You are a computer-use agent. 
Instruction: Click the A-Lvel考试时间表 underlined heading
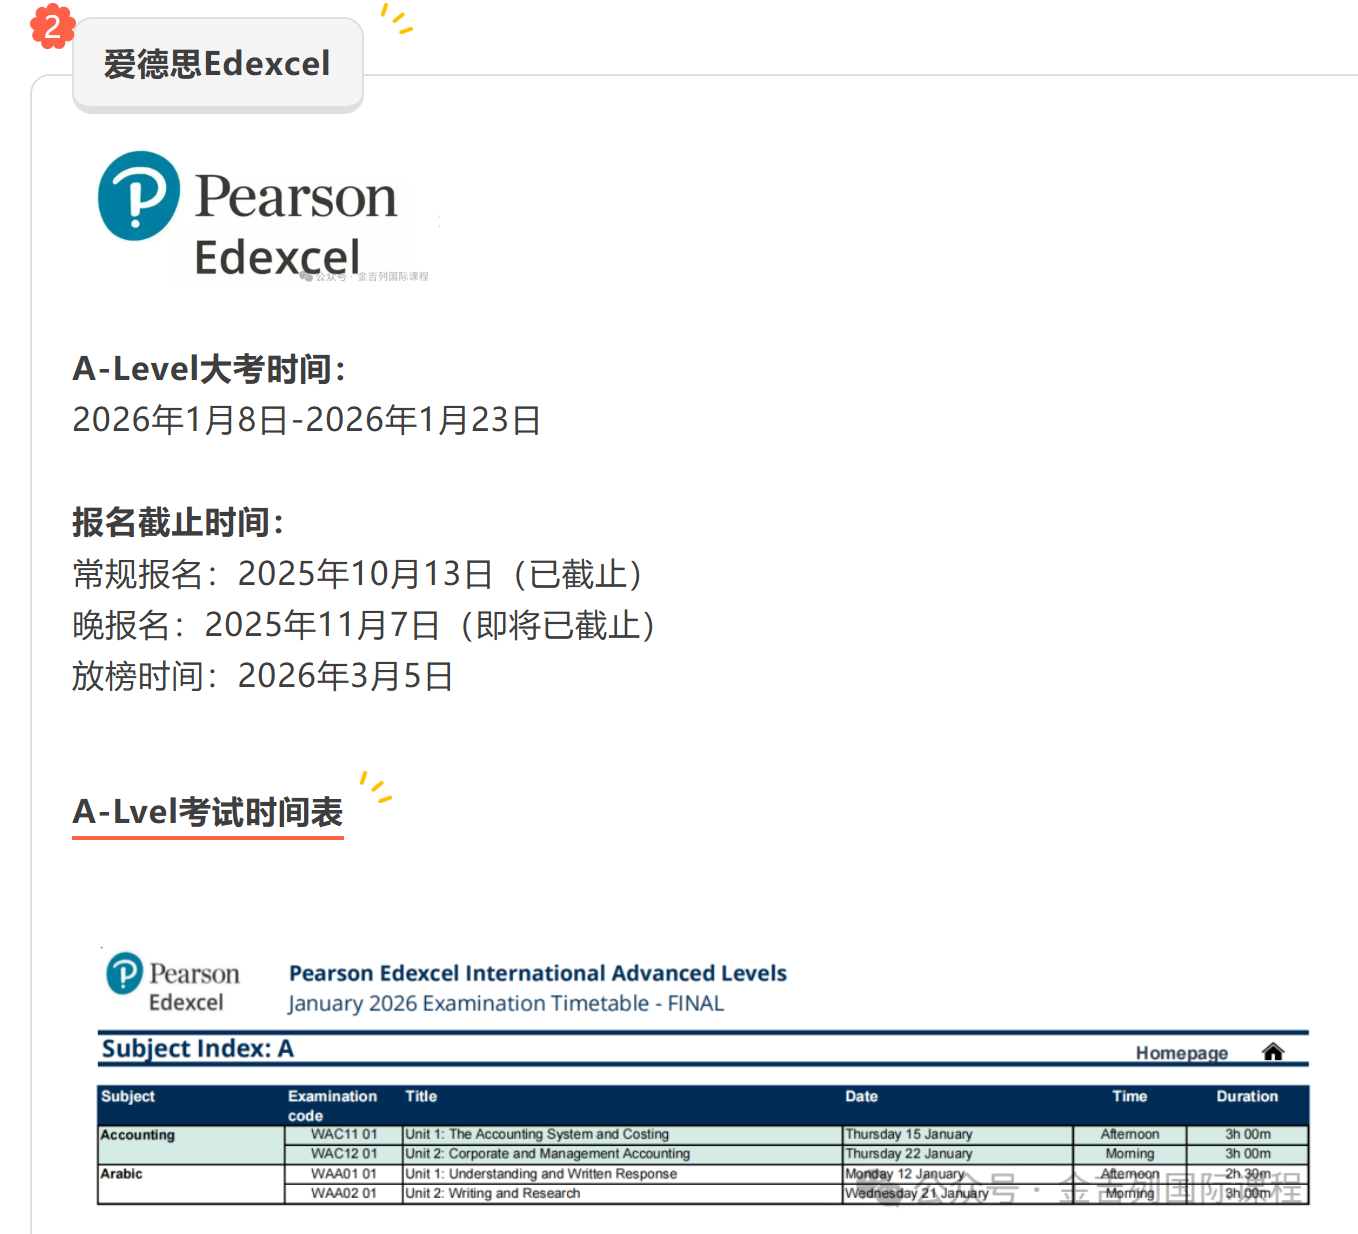tap(208, 812)
